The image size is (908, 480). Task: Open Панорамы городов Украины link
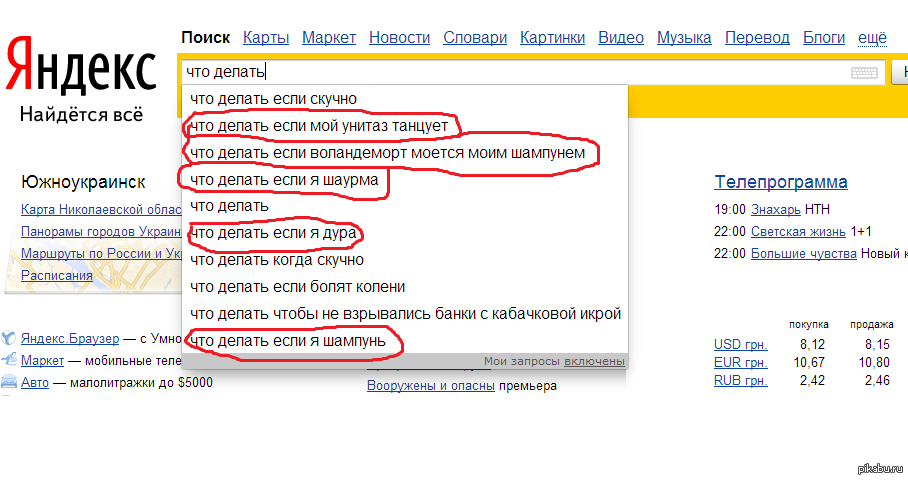[101, 232]
